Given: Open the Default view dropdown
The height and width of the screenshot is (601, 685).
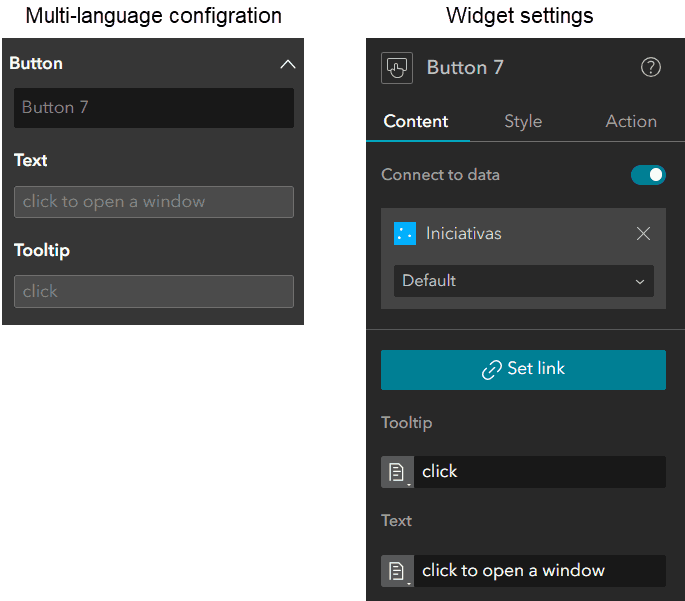Looking at the screenshot, I should click(524, 281).
